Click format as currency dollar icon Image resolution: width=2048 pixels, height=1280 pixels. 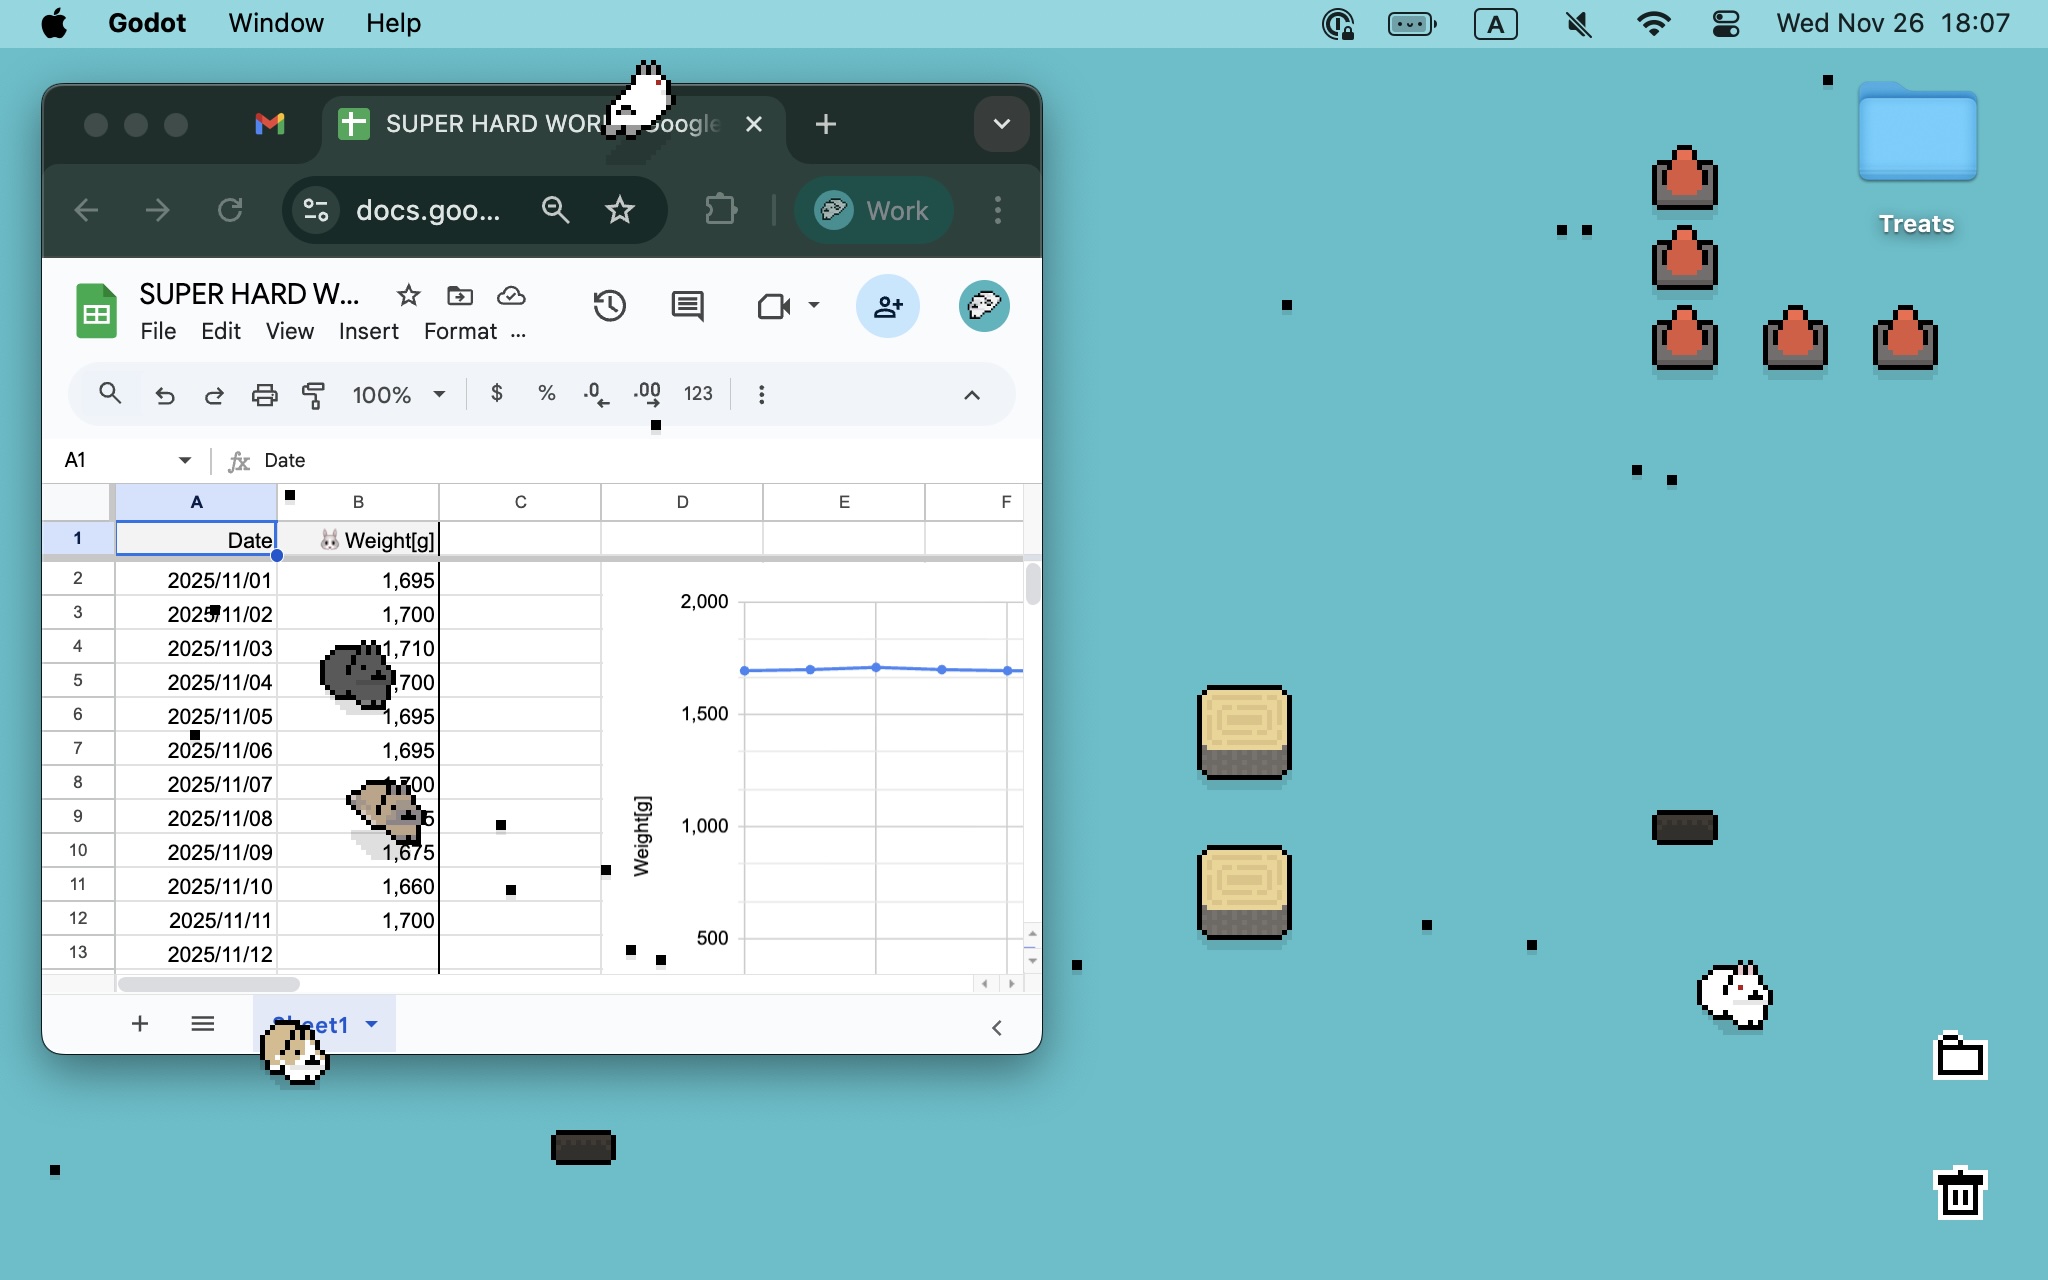pyautogui.click(x=497, y=393)
